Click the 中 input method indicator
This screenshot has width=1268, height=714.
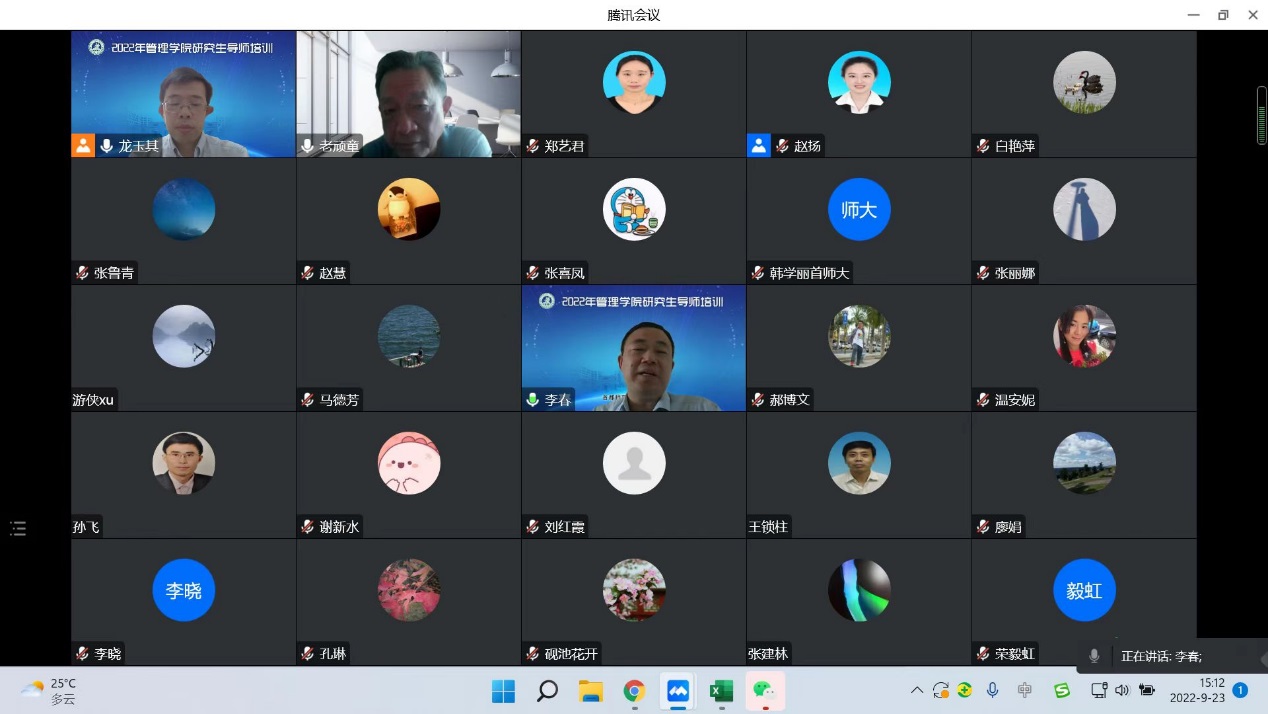coord(1025,690)
